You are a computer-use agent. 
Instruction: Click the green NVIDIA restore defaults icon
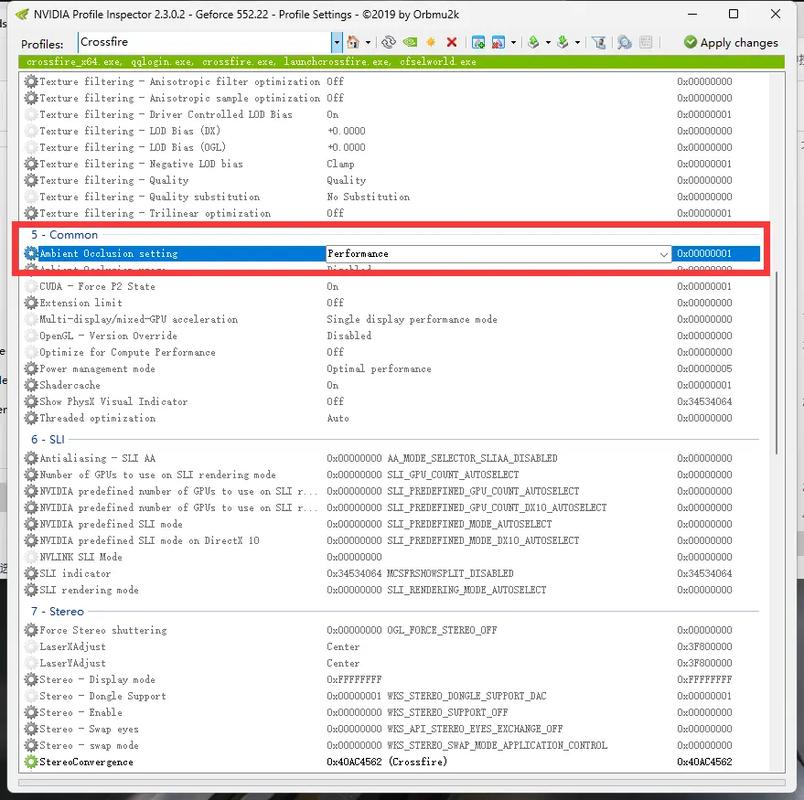pos(409,42)
